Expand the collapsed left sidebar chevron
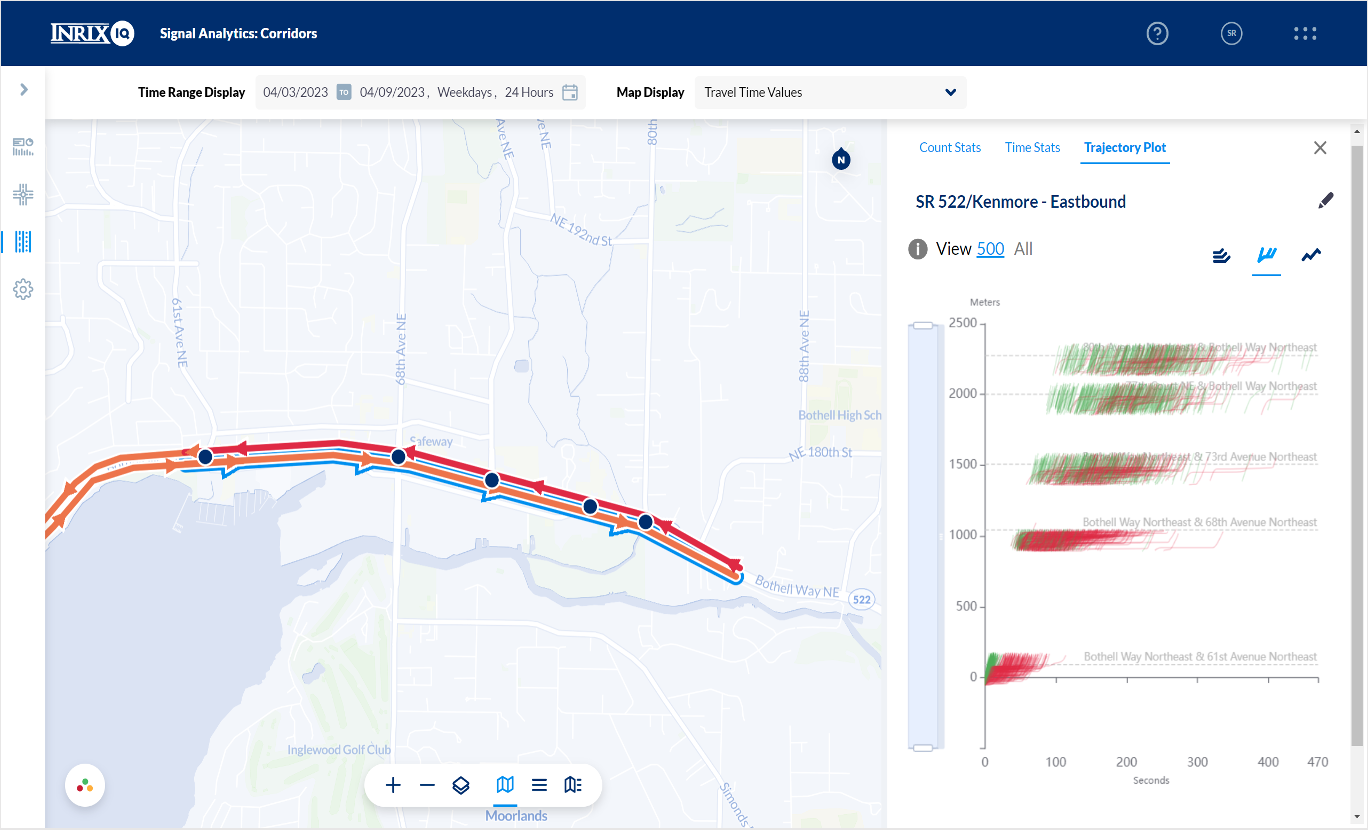Screen dimensions: 1368x832 (x=24, y=90)
